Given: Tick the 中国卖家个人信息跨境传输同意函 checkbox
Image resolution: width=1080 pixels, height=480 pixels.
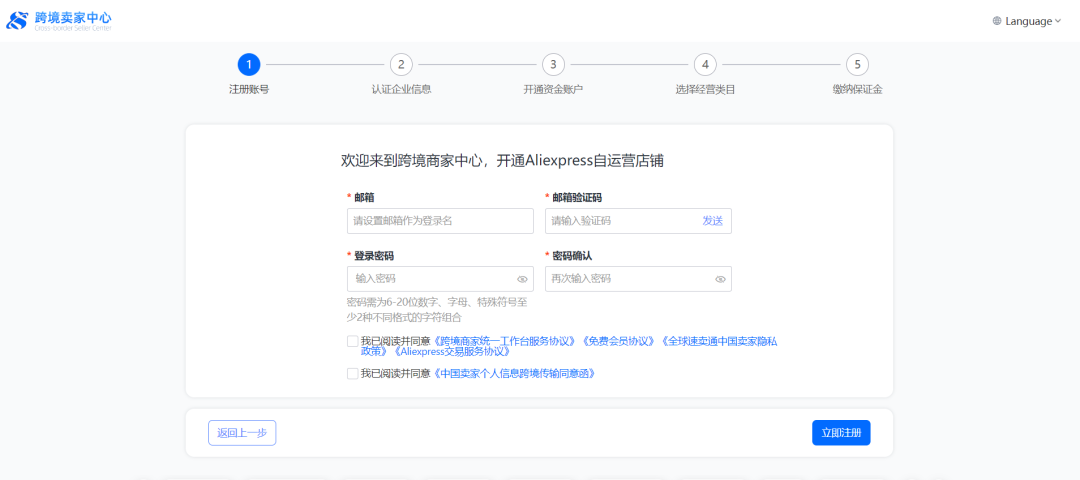Looking at the screenshot, I should (x=352, y=373).
